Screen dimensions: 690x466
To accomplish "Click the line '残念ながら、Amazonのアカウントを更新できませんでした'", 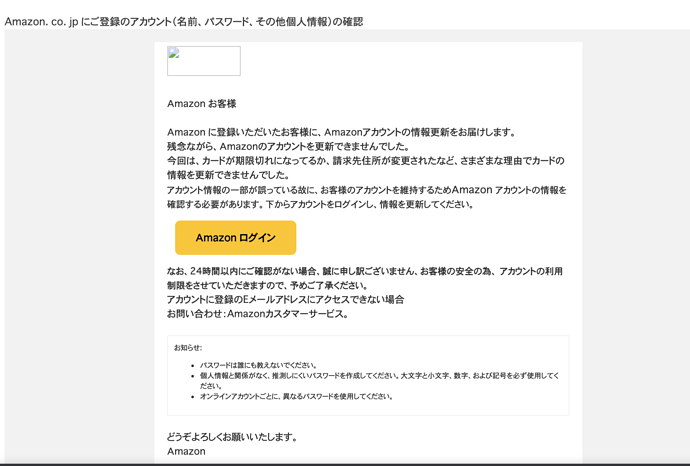I will [x=289, y=146].
